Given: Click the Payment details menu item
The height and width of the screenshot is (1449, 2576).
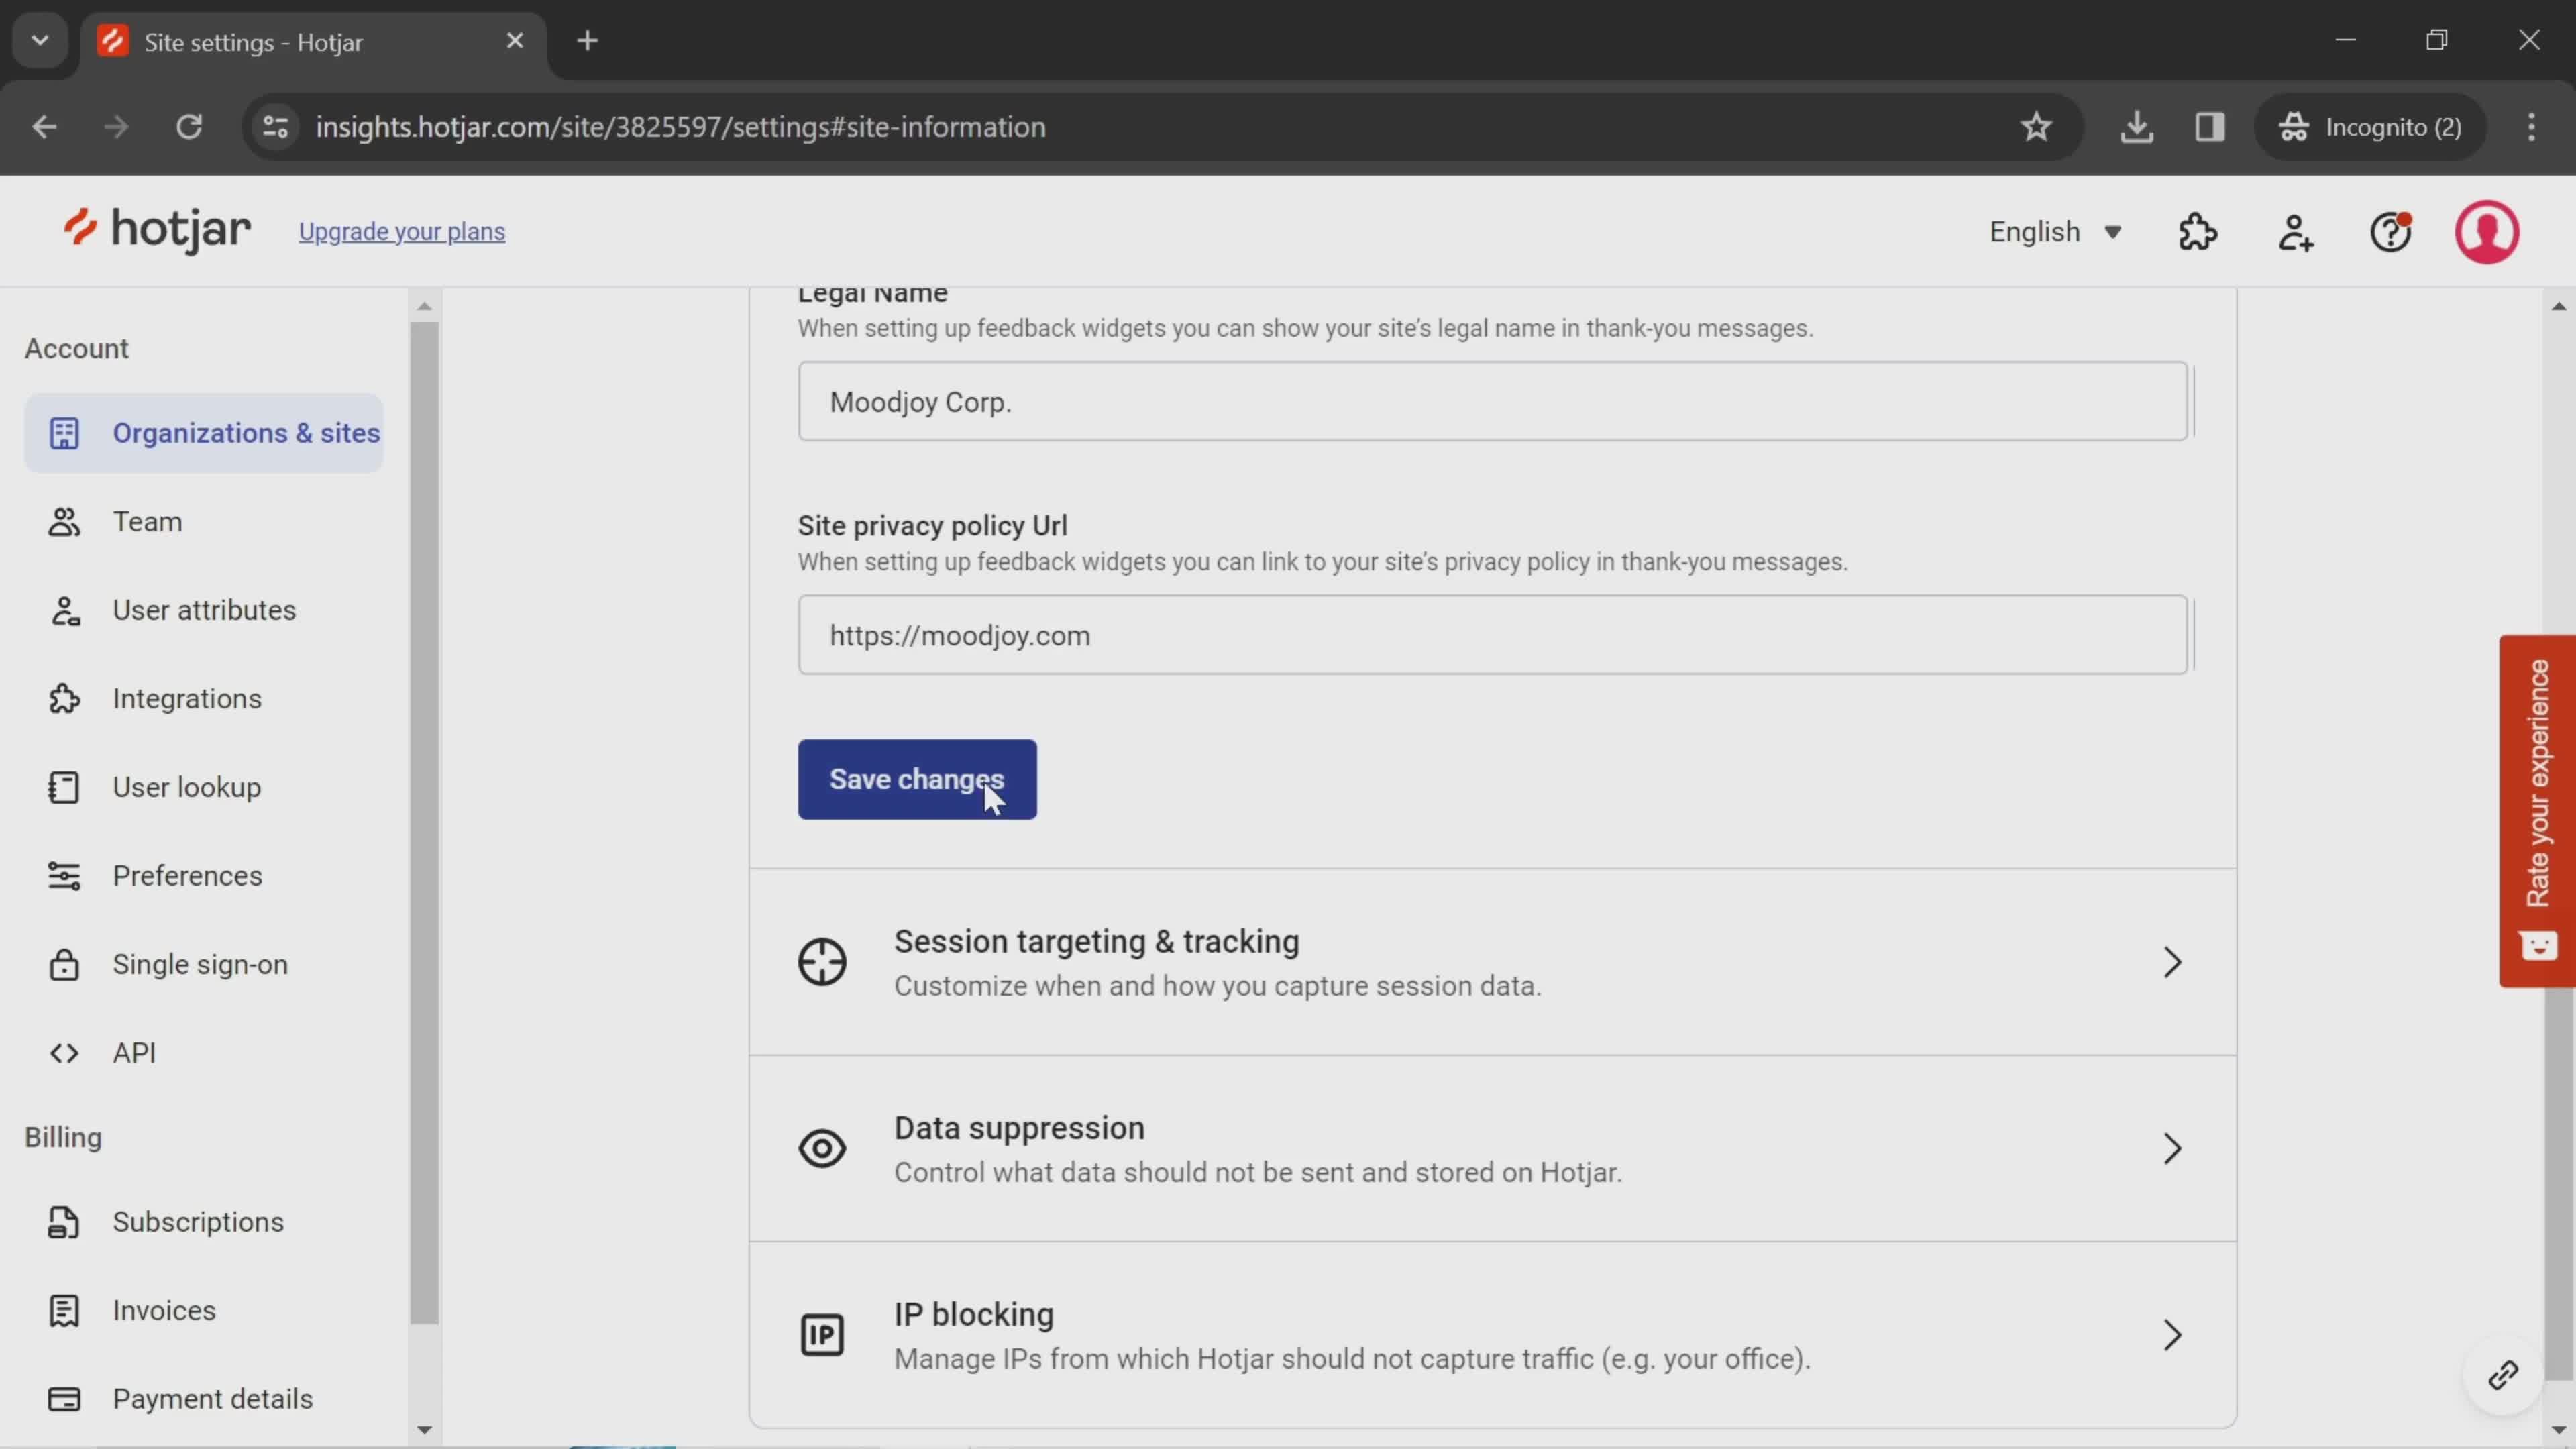Looking at the screenshot, I should 212,1398.
